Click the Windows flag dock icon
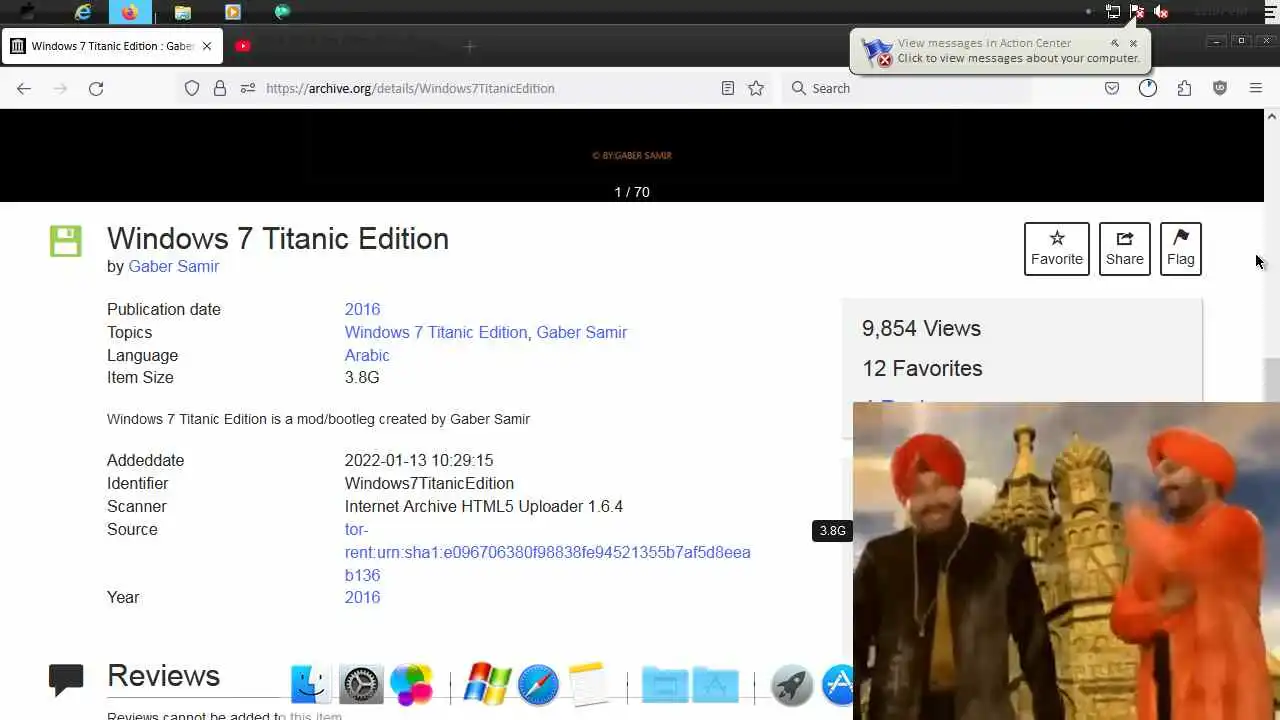The width and height of the screenshot is (1280, 720). tap(487, 685)
